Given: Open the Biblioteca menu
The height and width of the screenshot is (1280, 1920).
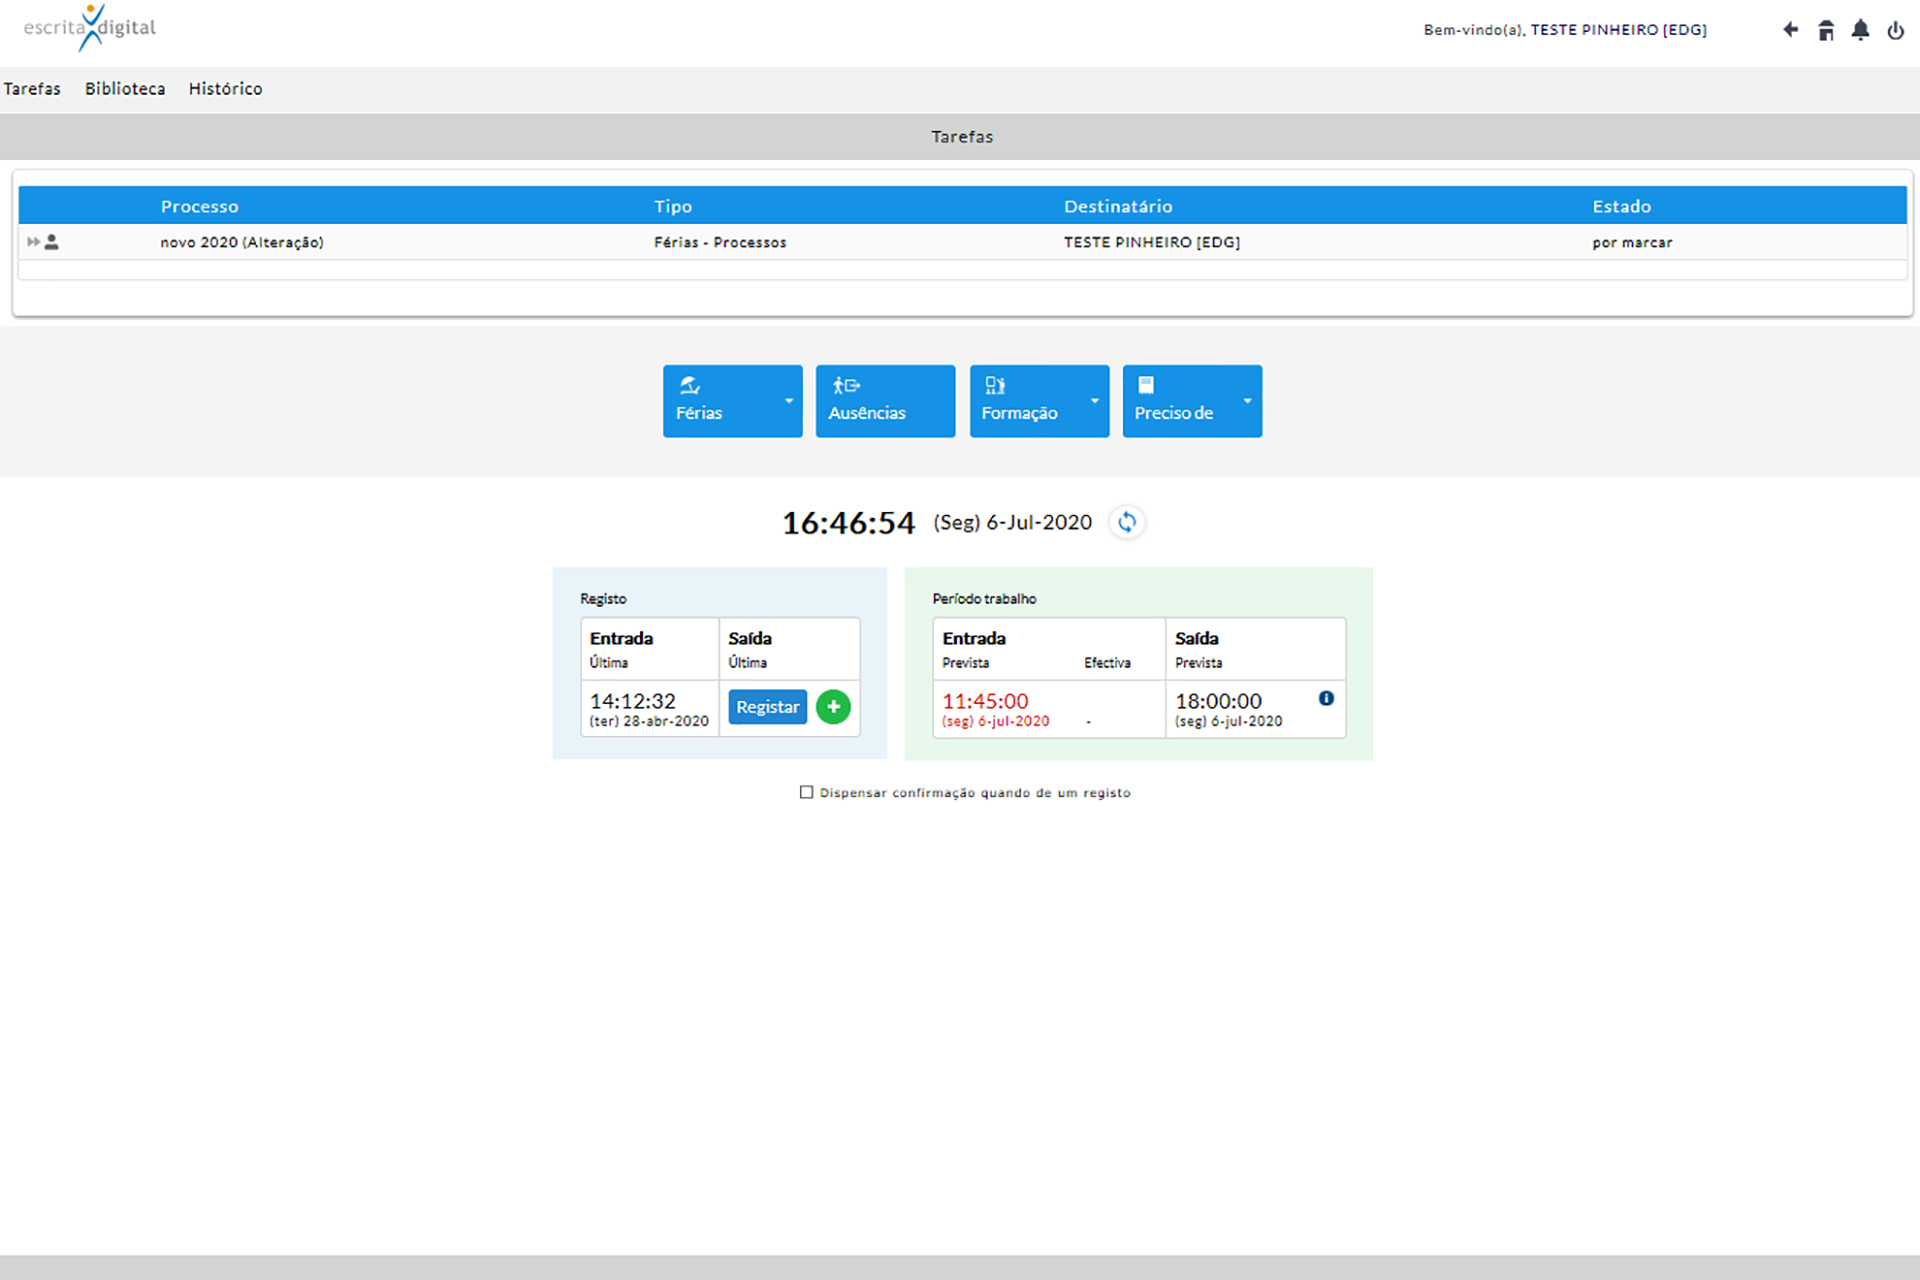Looking at the screenshot, I should click(x=125, y=89).
